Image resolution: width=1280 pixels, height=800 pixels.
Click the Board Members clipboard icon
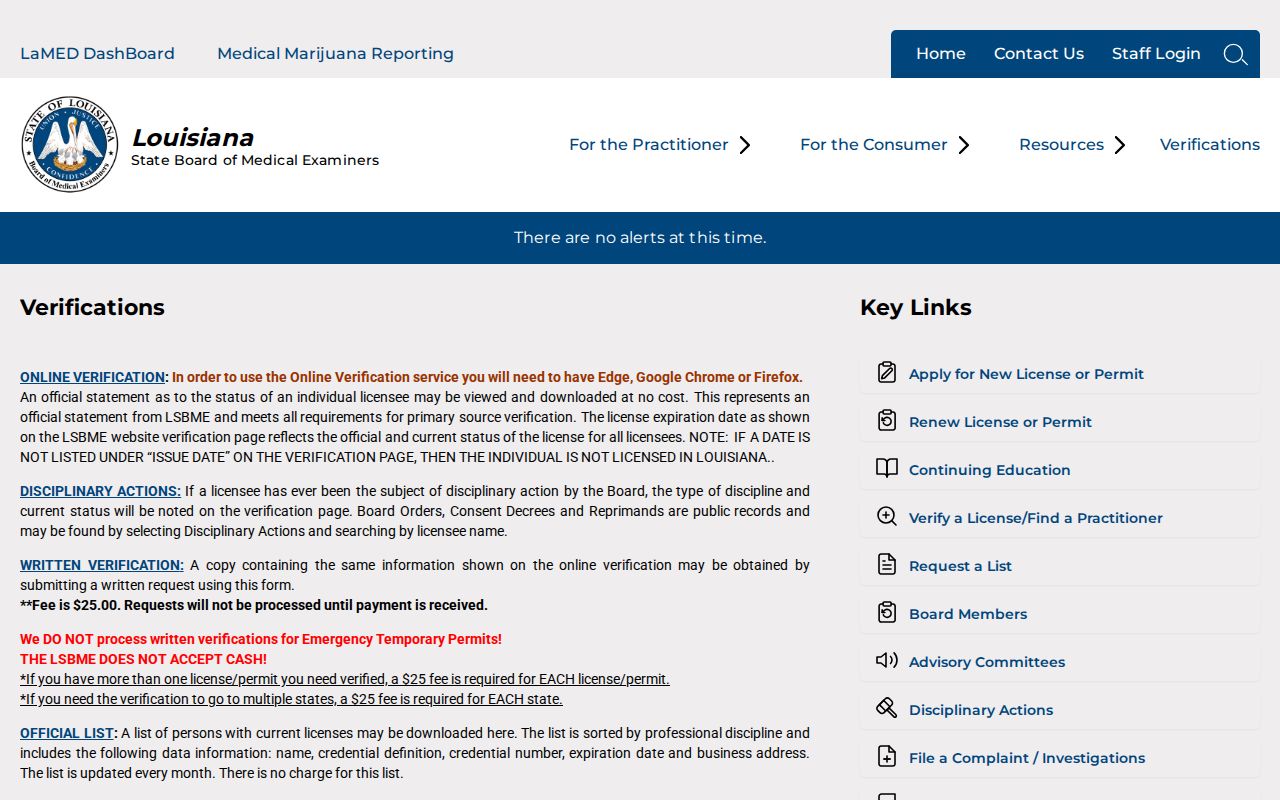pos(887,613)
